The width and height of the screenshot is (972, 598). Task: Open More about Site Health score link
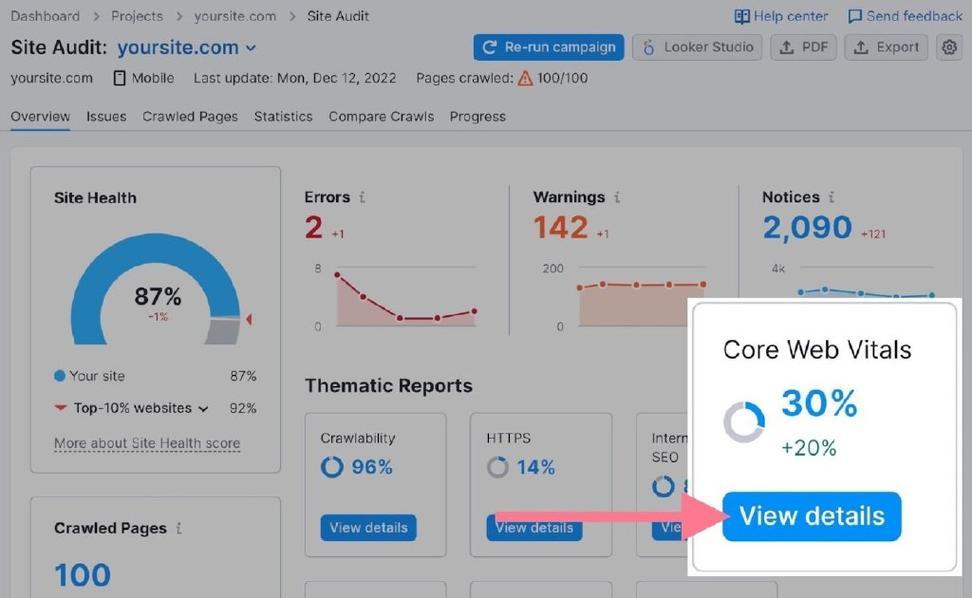[147, 443]
